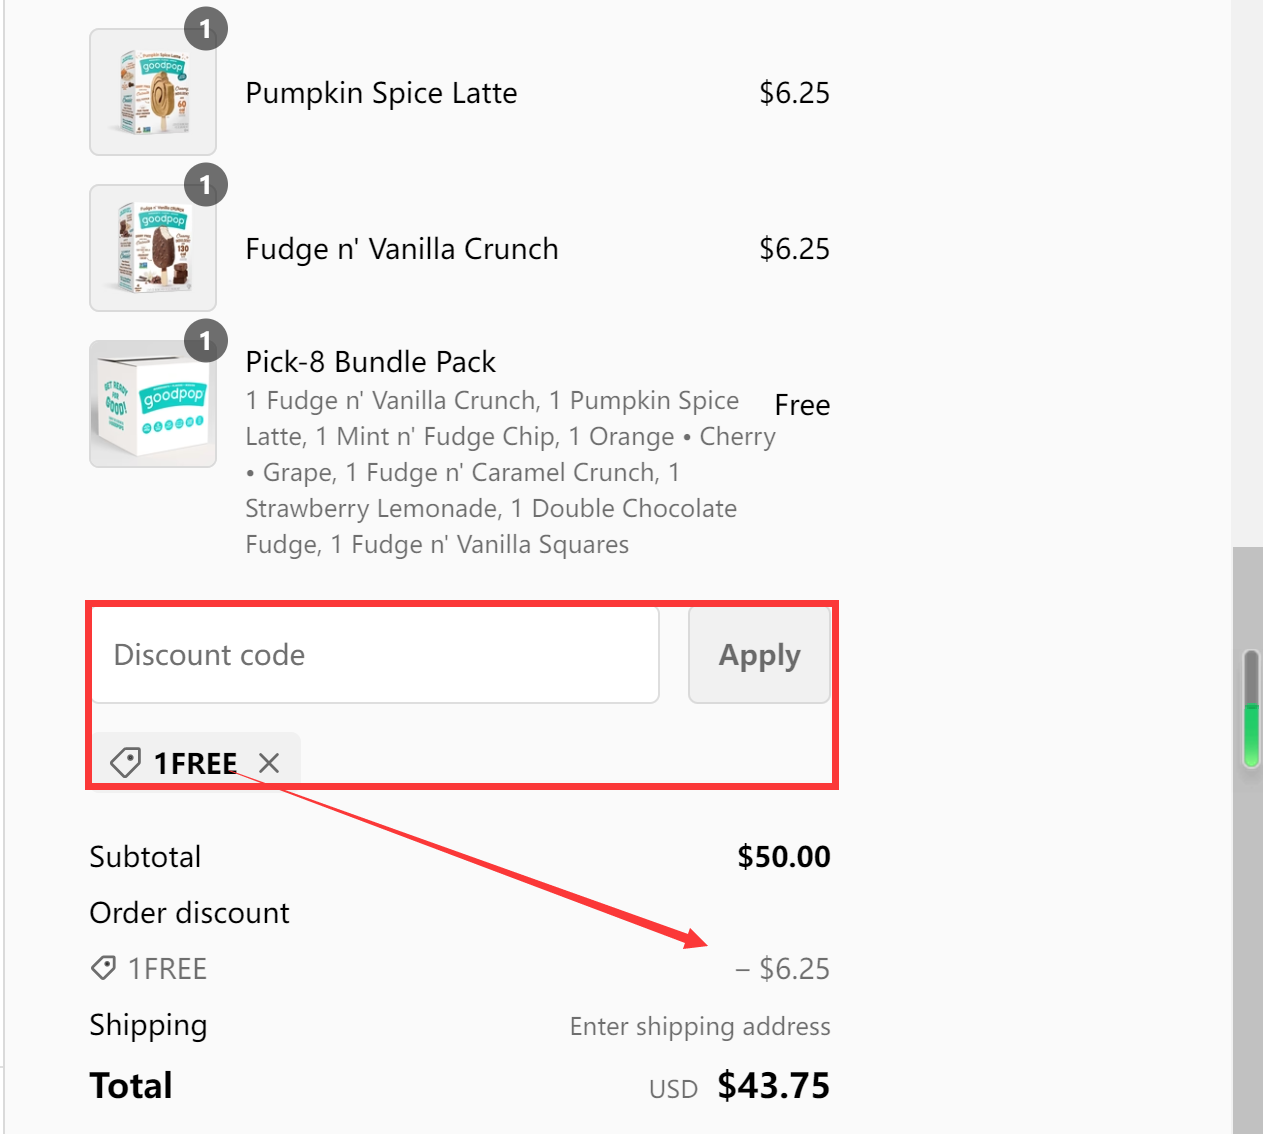Click inside the Discount code field
1263x1134 pixels.
click(375, 655)
